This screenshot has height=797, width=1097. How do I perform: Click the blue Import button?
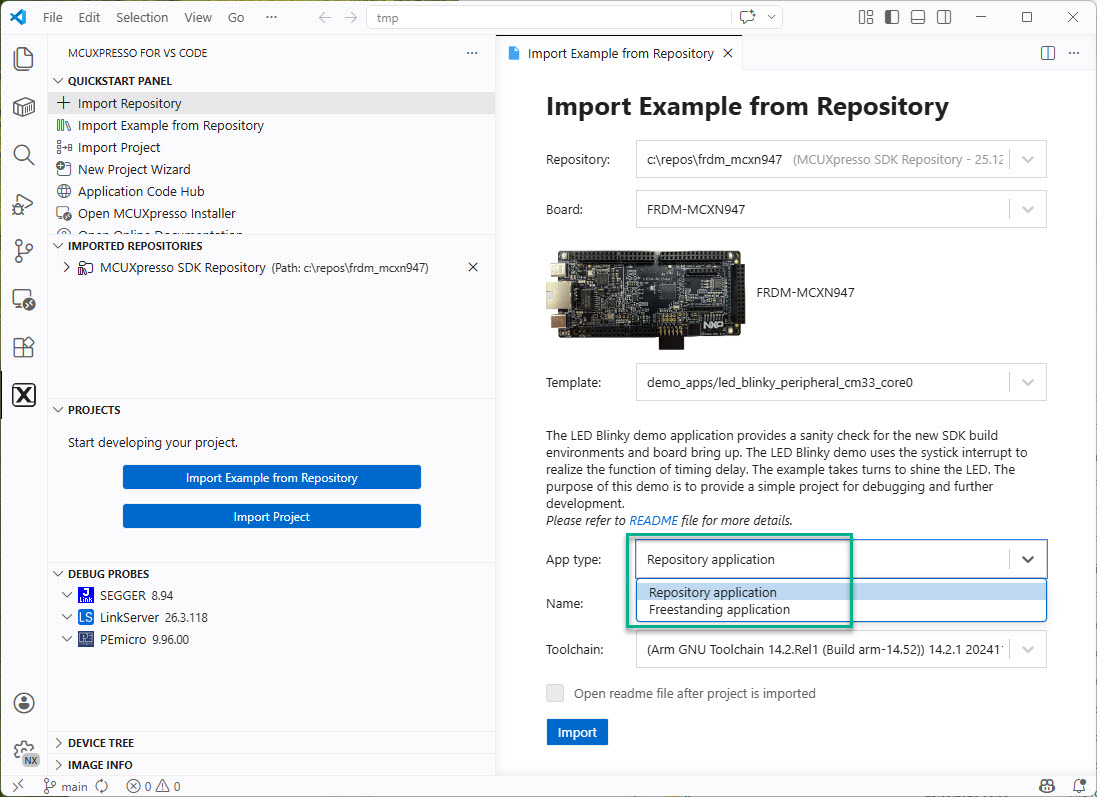pyautogui.click(x=577, y=733)
